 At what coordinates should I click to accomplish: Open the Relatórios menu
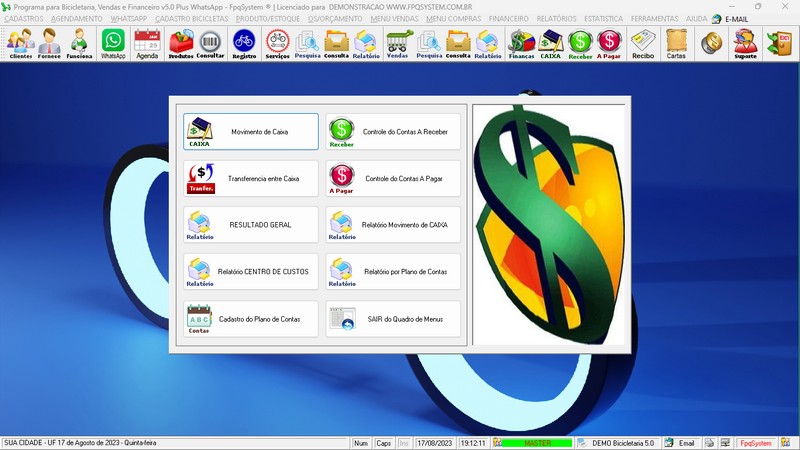(558, 18)
